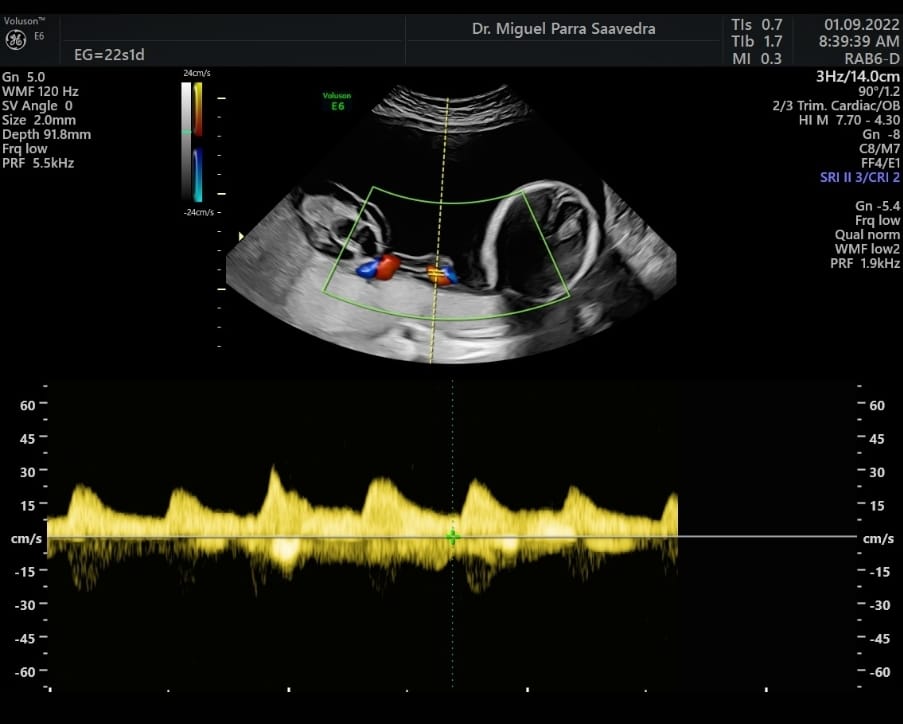The height and width of the screenshot is (724, 903).
Task: Click the GE logo in the header
Action: [x=16, y=40]
